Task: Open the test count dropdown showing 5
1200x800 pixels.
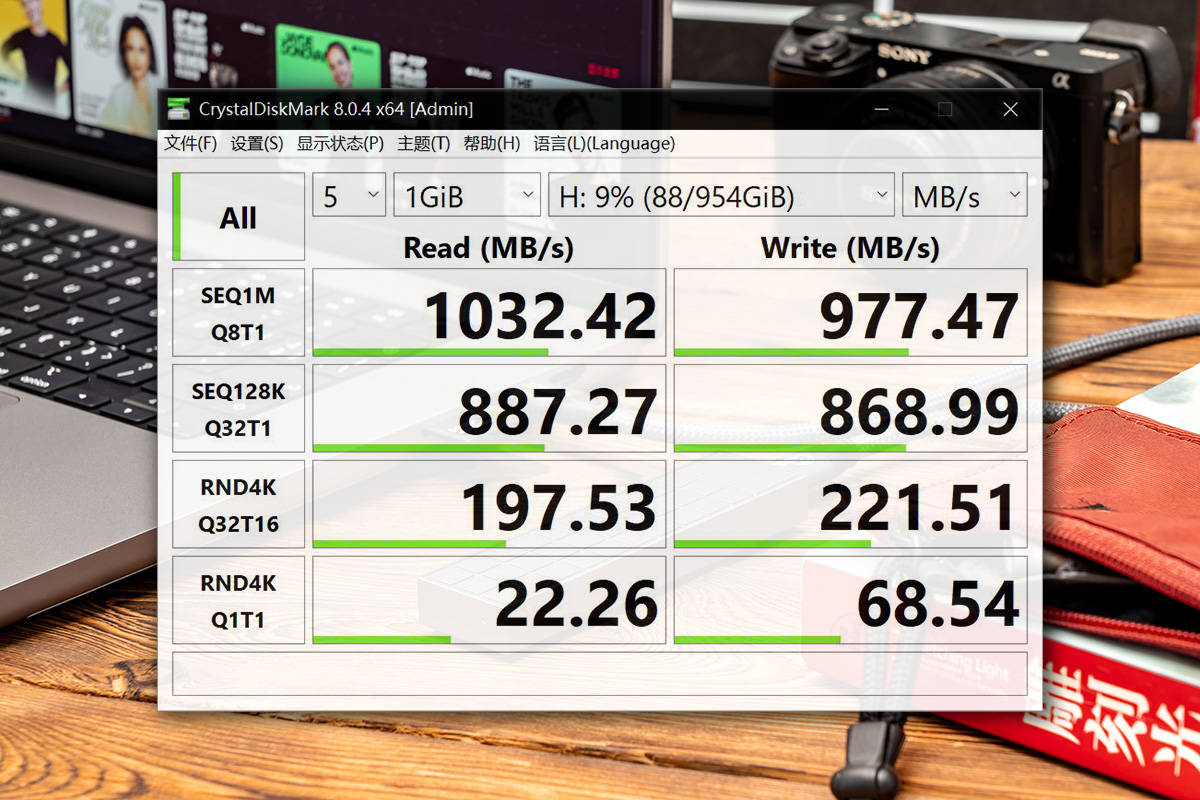Action: pyautogui.click(x=349, y=195)
